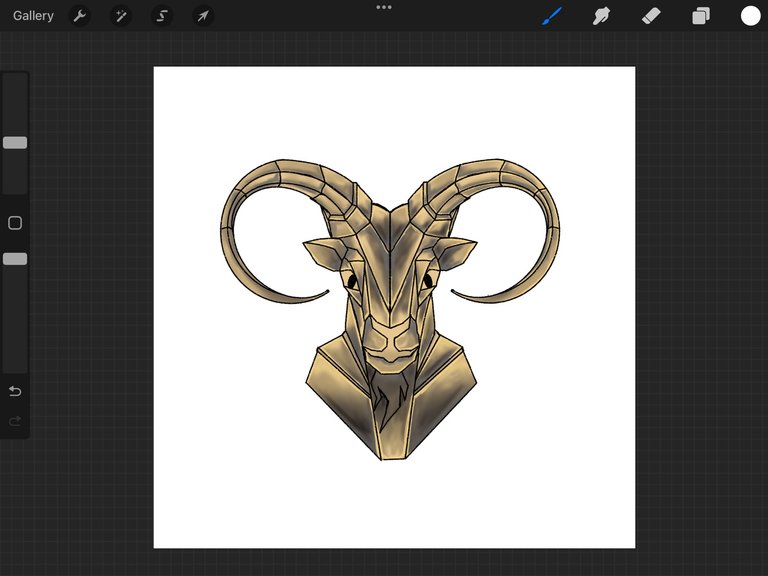Select the Brush paint tool
Screen dimensions: 768x576
552,16
